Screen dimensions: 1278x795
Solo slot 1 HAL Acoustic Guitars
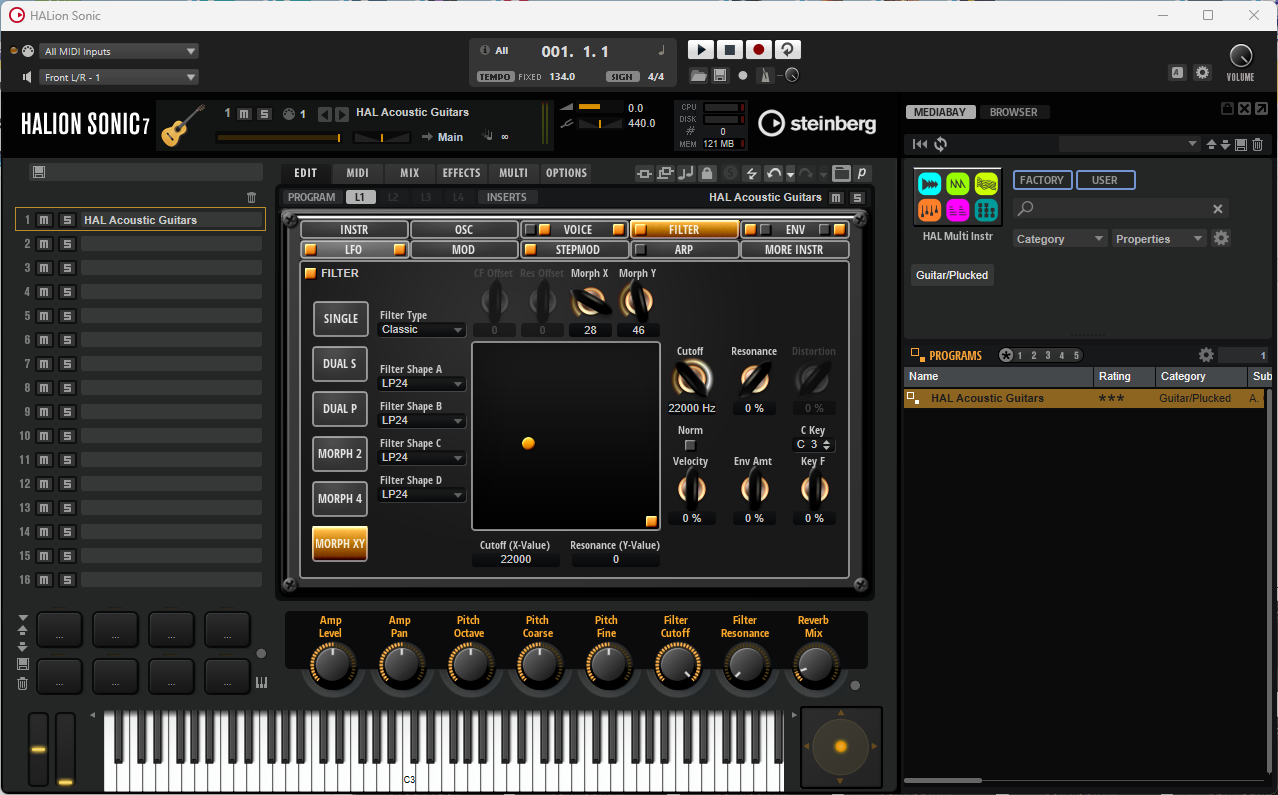click(x=67, y=220)
